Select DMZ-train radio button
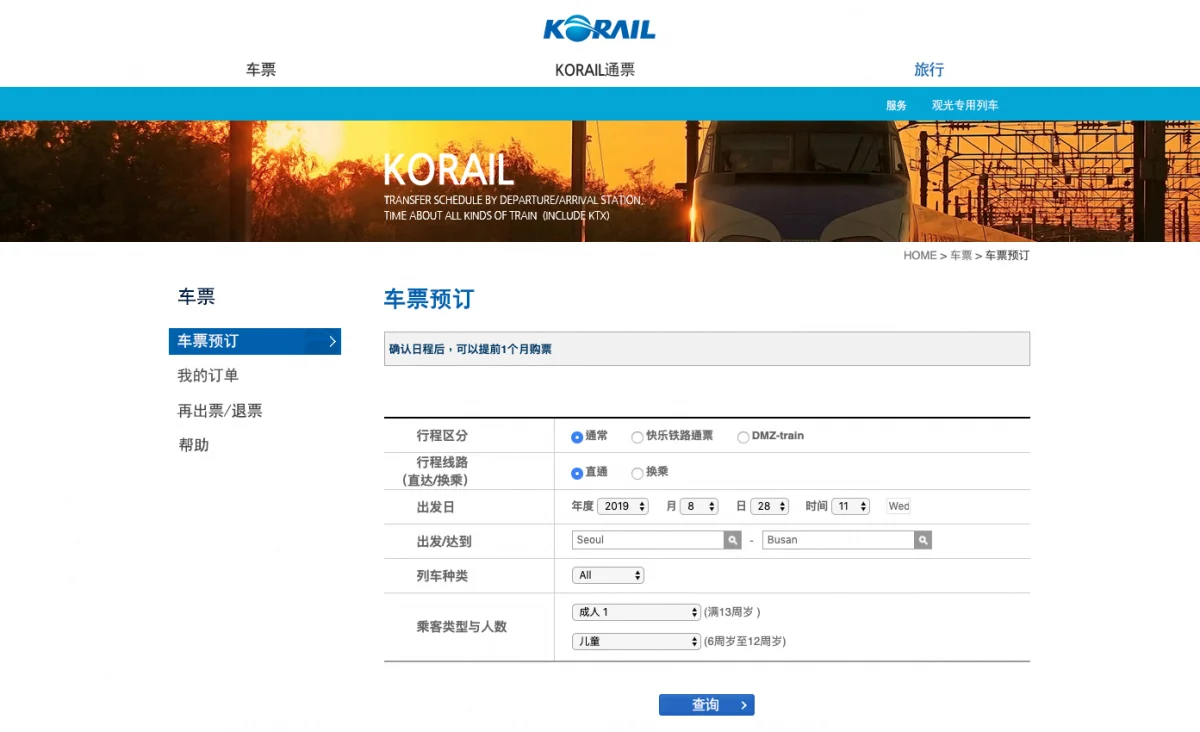 (743, 437)
